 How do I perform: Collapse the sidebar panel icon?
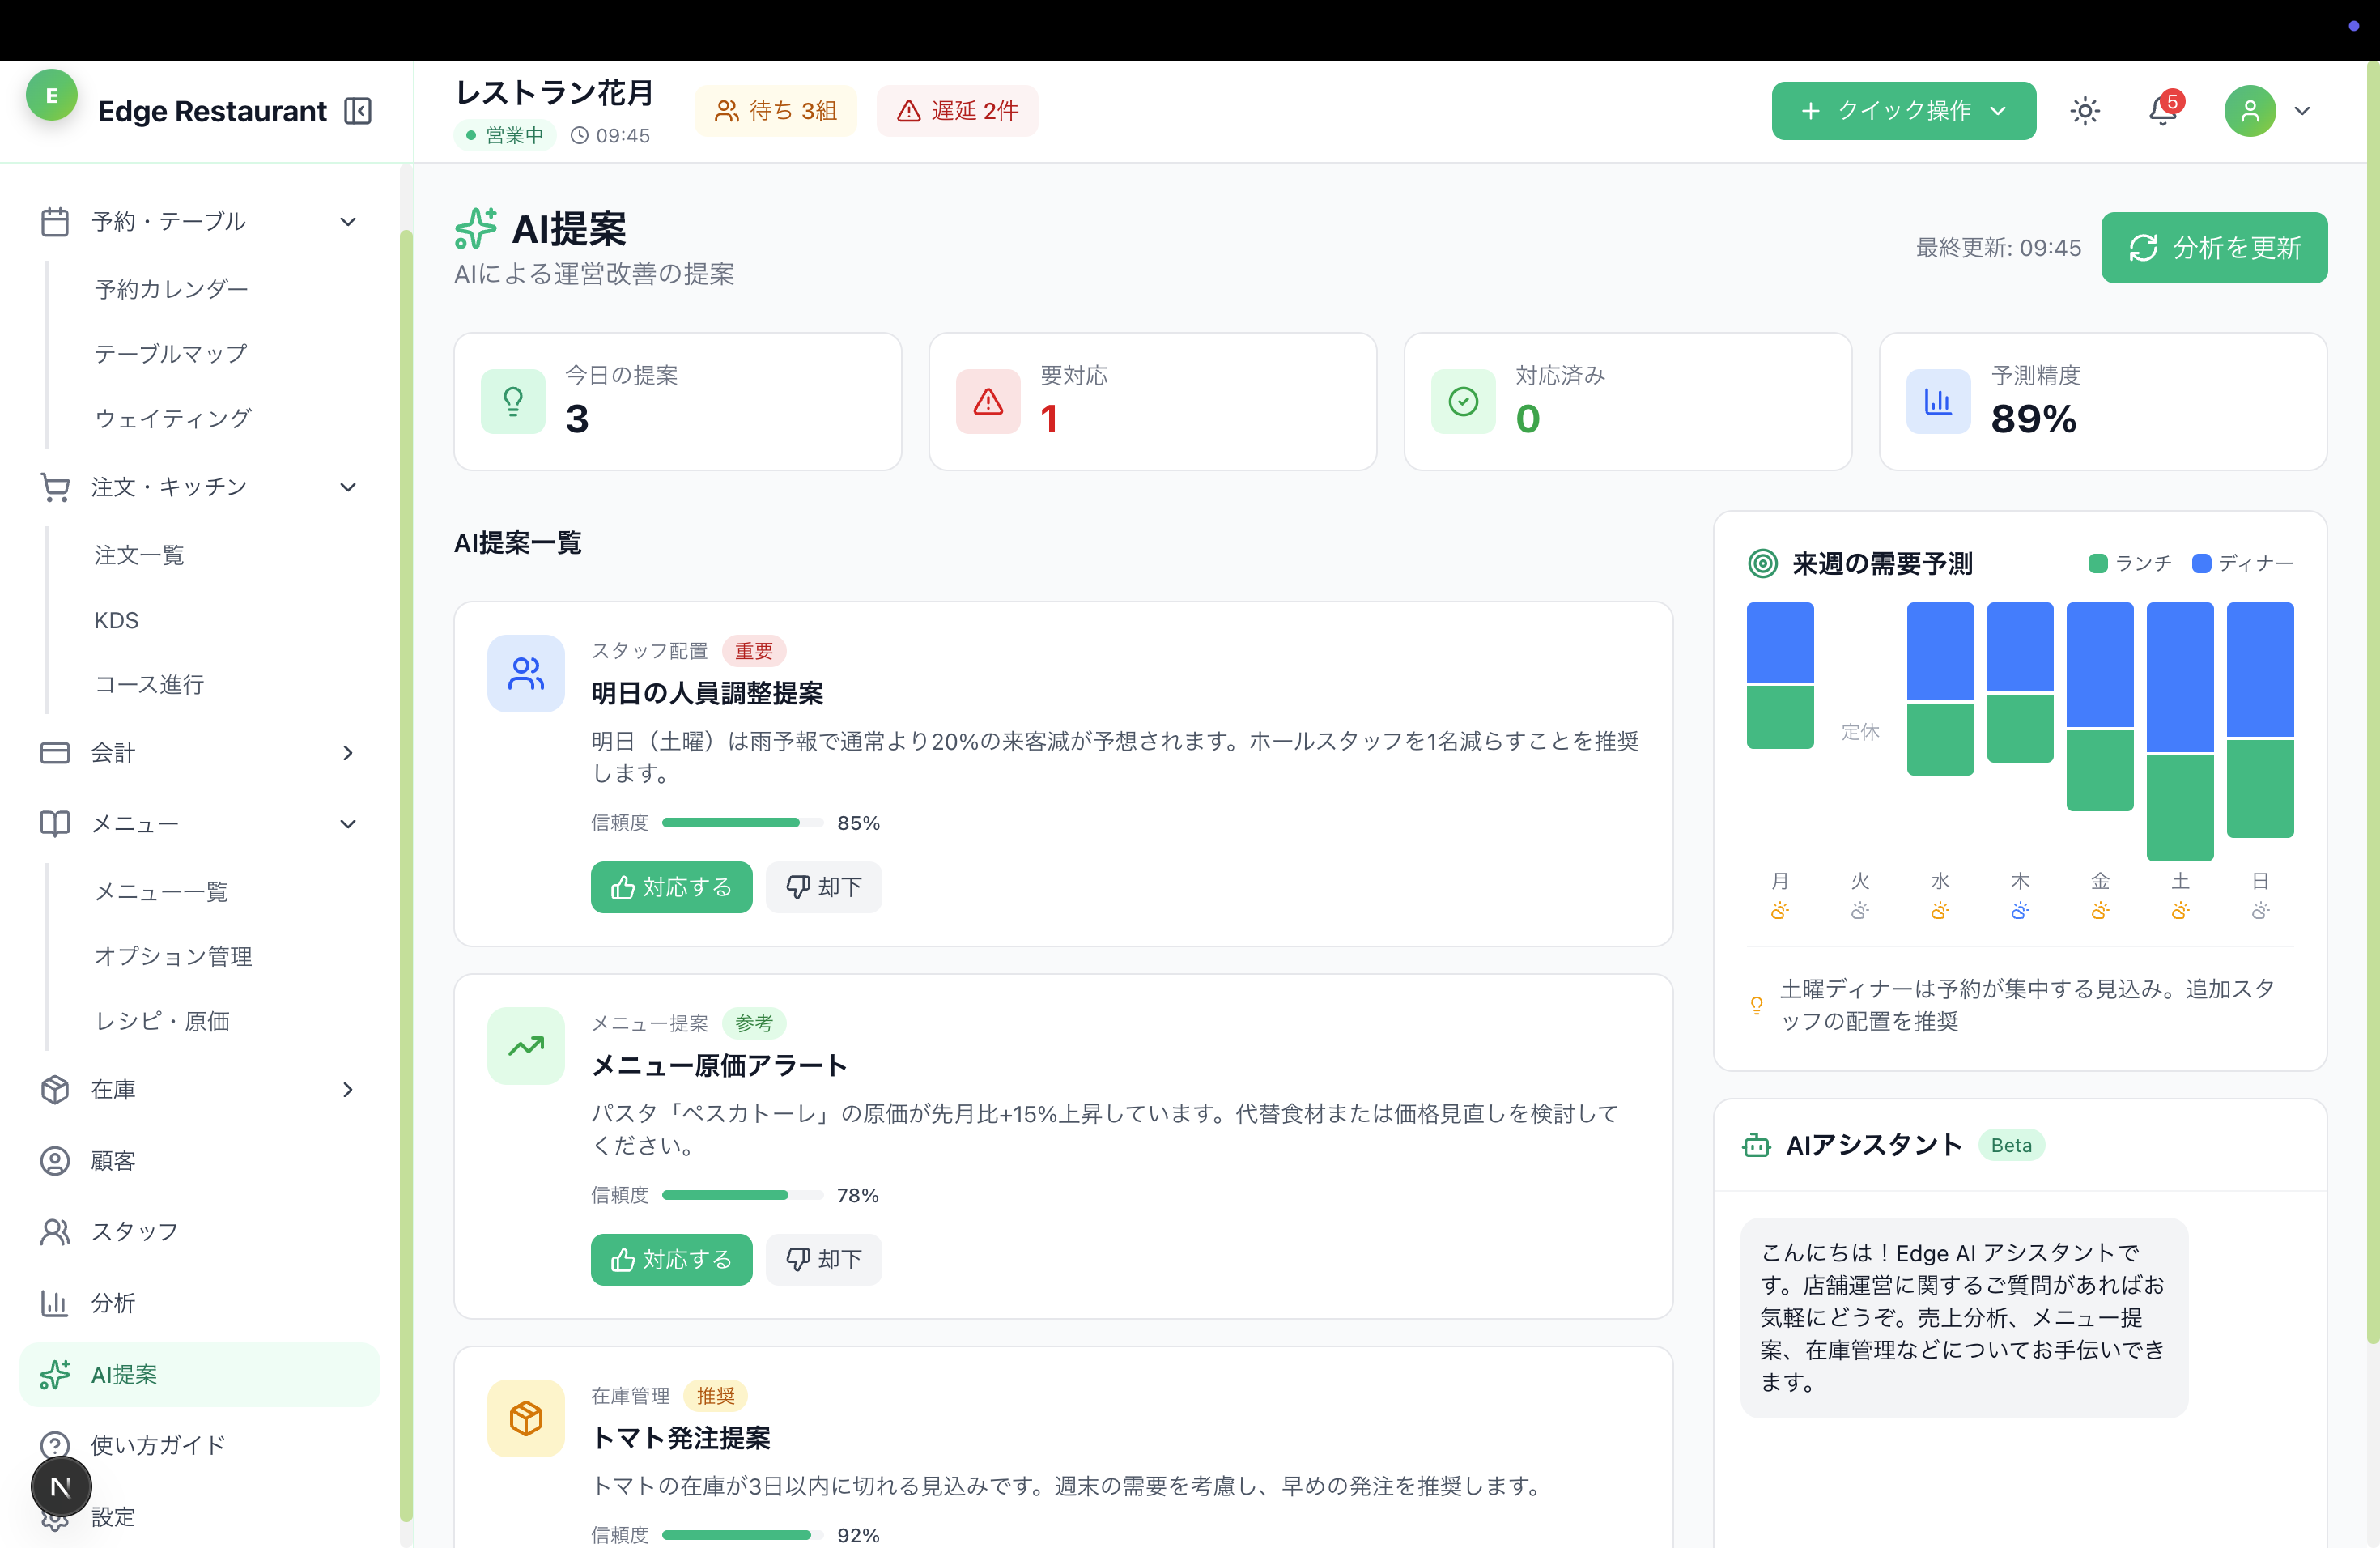[357, 111]
